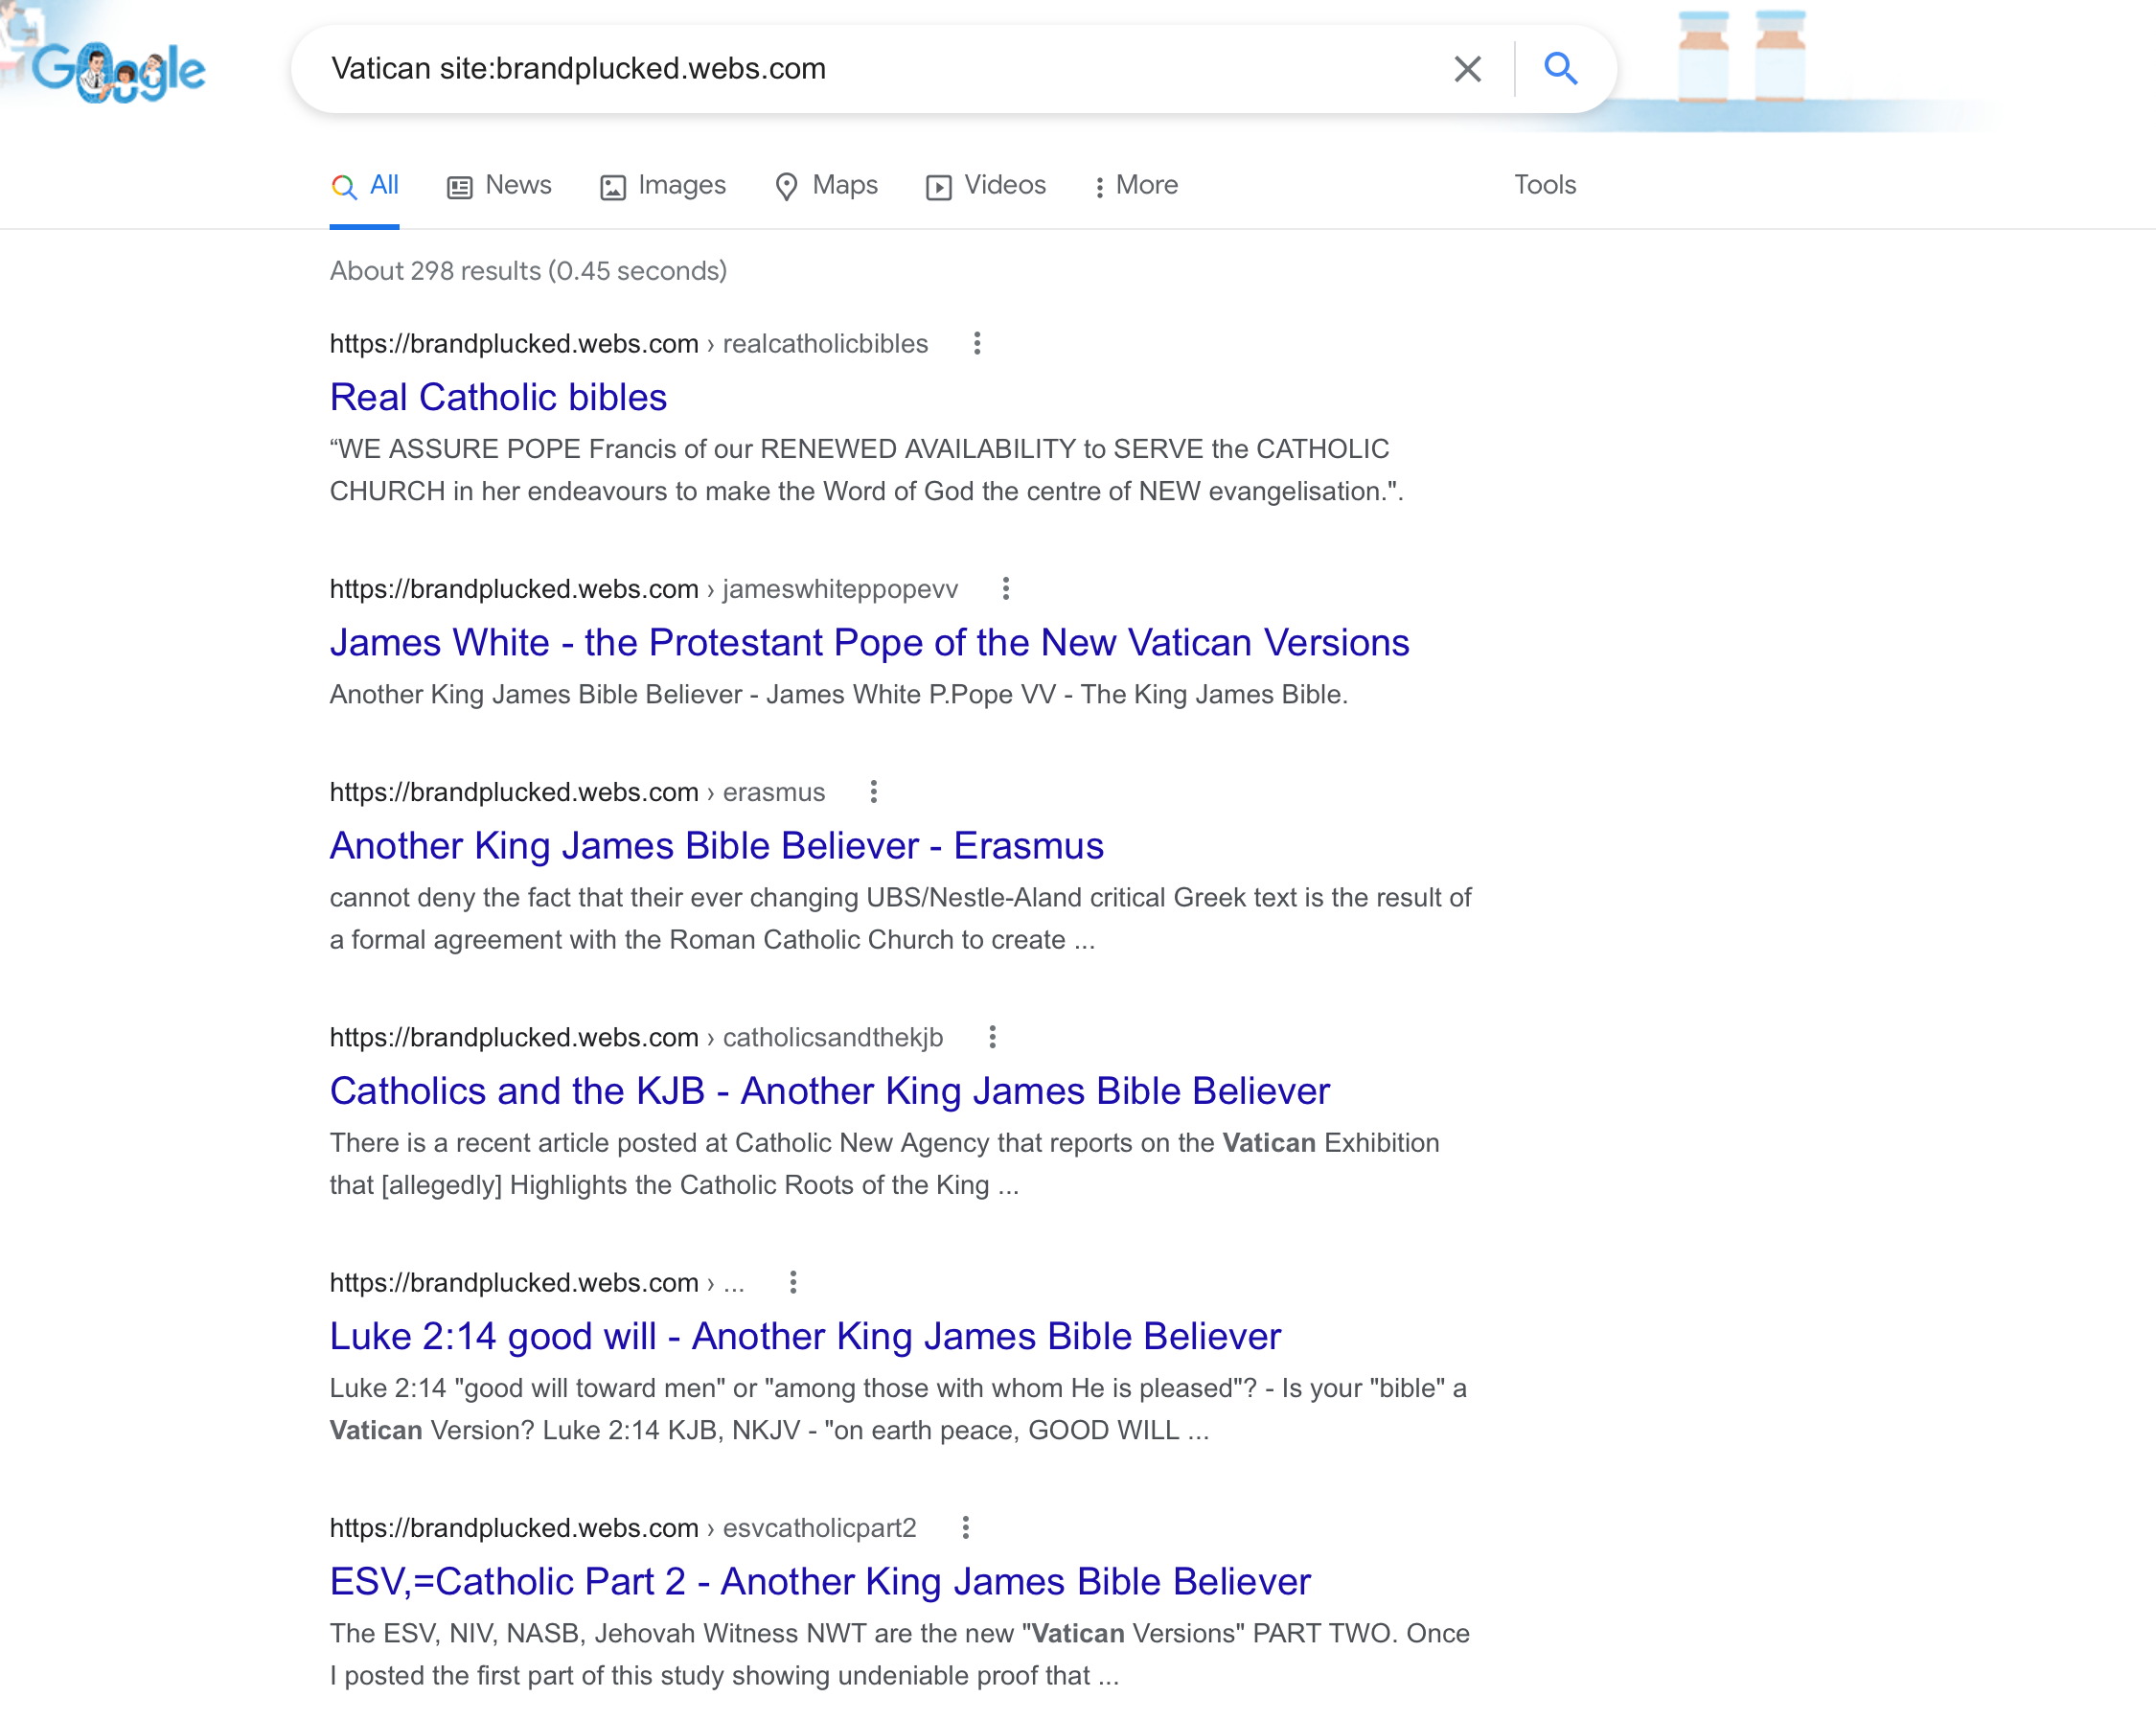Viewport: 2156px width, 1720px height.
Task: Click the catholicsandthekjb URL breadcrumb
Action: coord(636,1037)
